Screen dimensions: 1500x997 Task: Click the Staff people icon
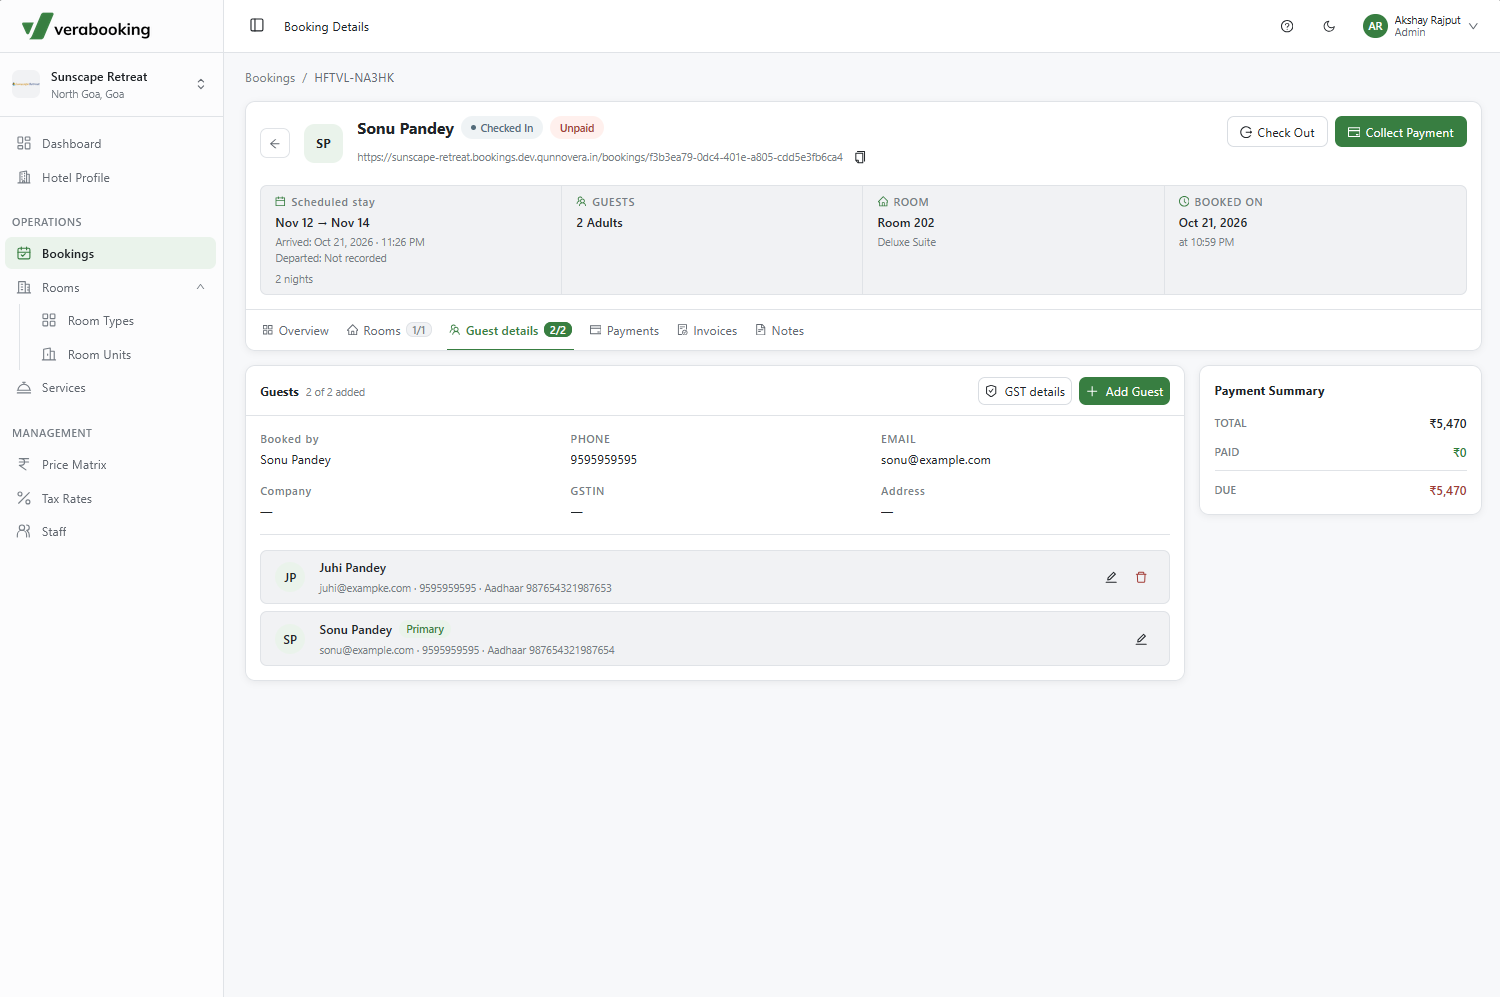[24, 532]
